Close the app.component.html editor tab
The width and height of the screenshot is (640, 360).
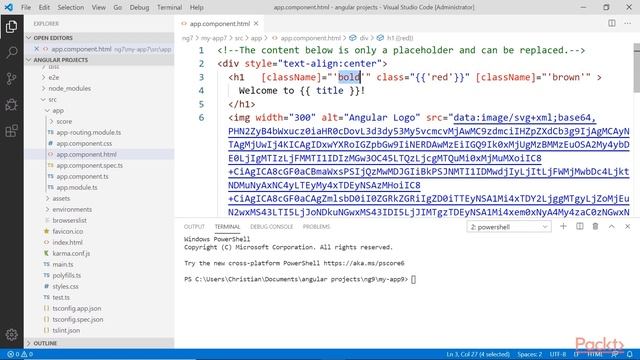pyautogui.click(x=256, y=24)
